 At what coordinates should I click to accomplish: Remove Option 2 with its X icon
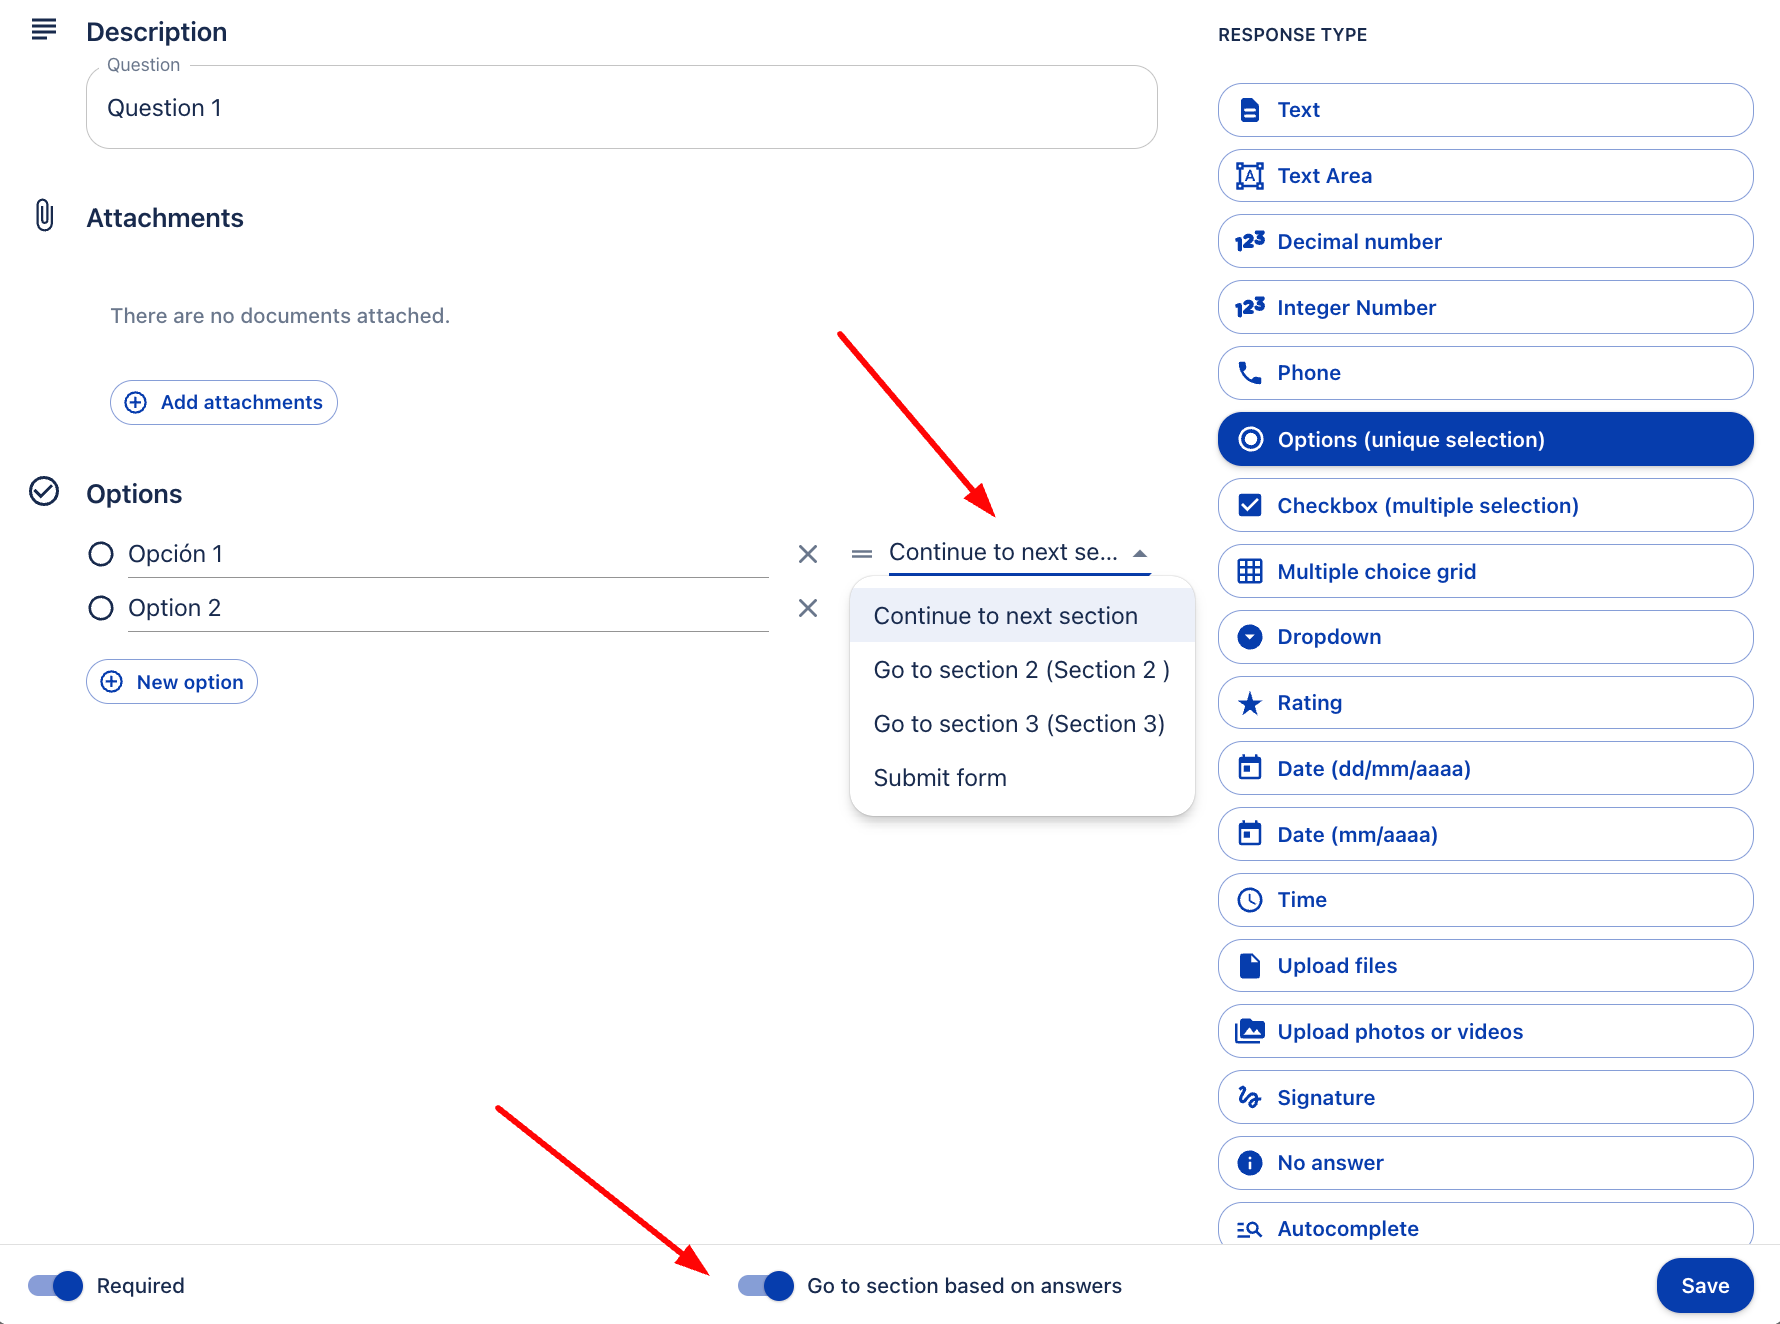(x=808, y=608)
